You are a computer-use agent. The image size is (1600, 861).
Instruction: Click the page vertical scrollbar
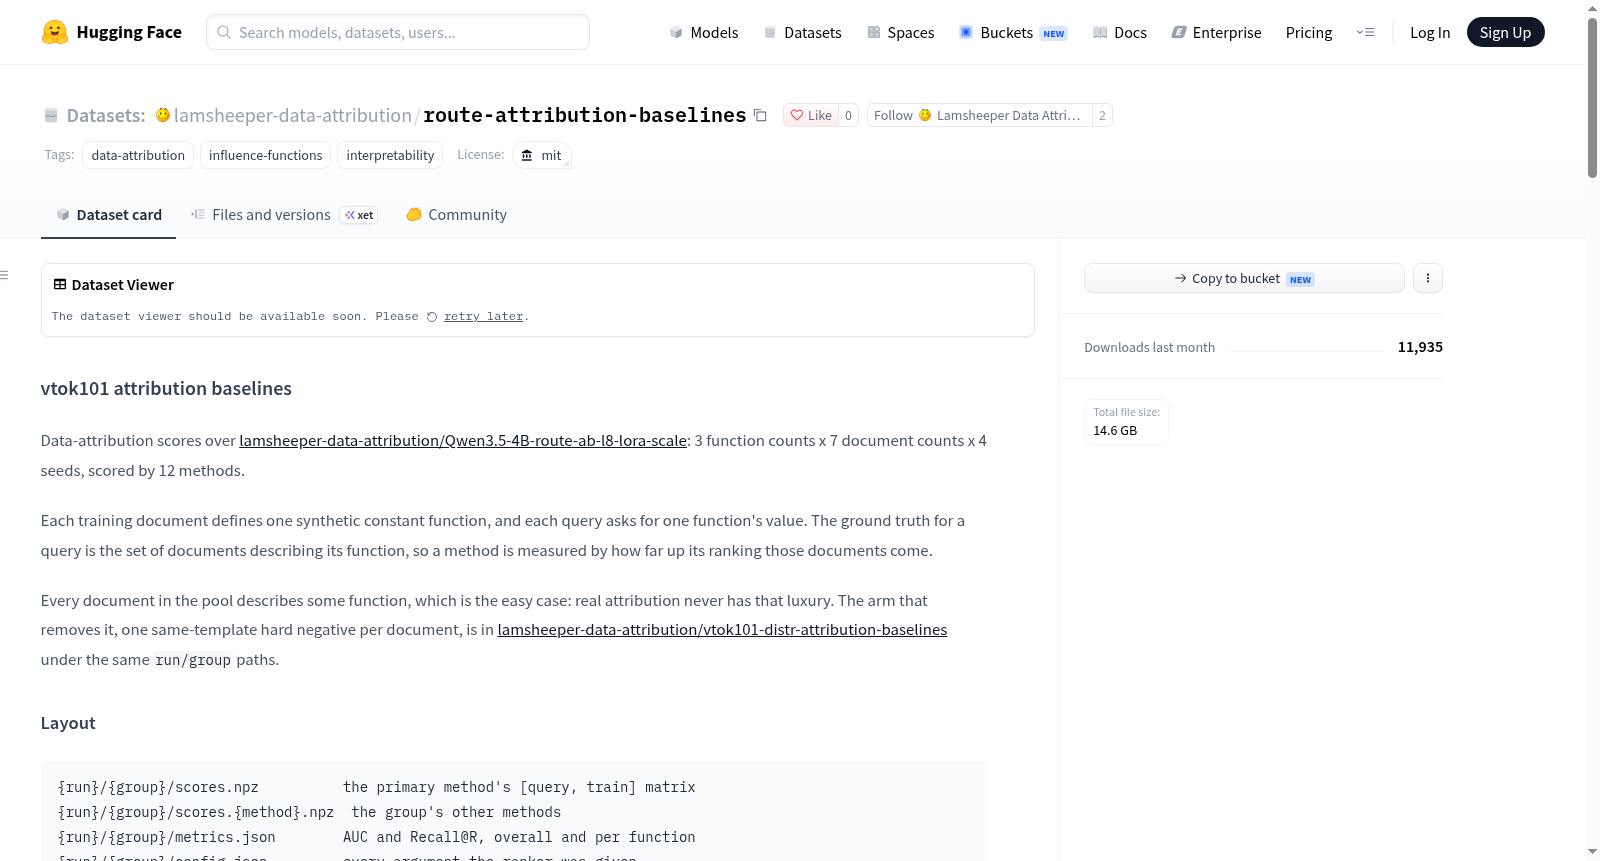tap(1592, 98)
